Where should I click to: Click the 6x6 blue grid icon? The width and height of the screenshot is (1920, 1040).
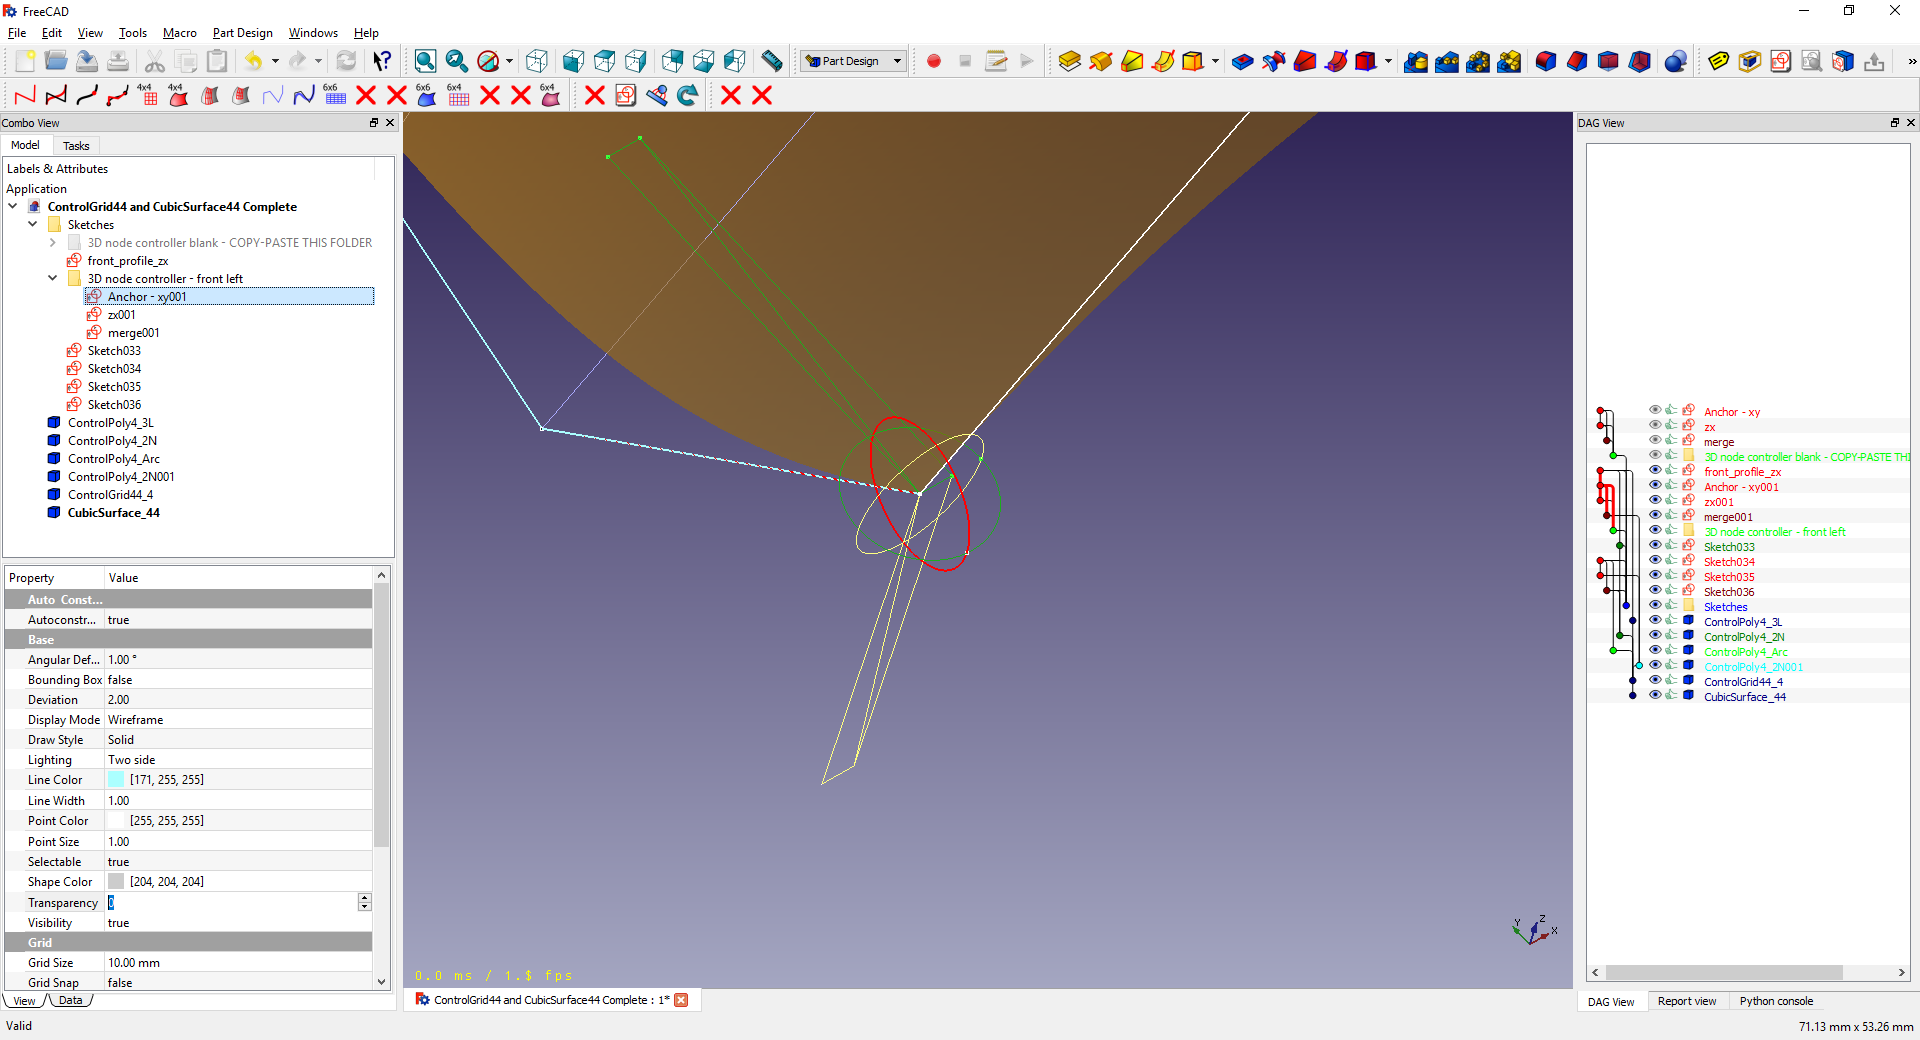334,95
